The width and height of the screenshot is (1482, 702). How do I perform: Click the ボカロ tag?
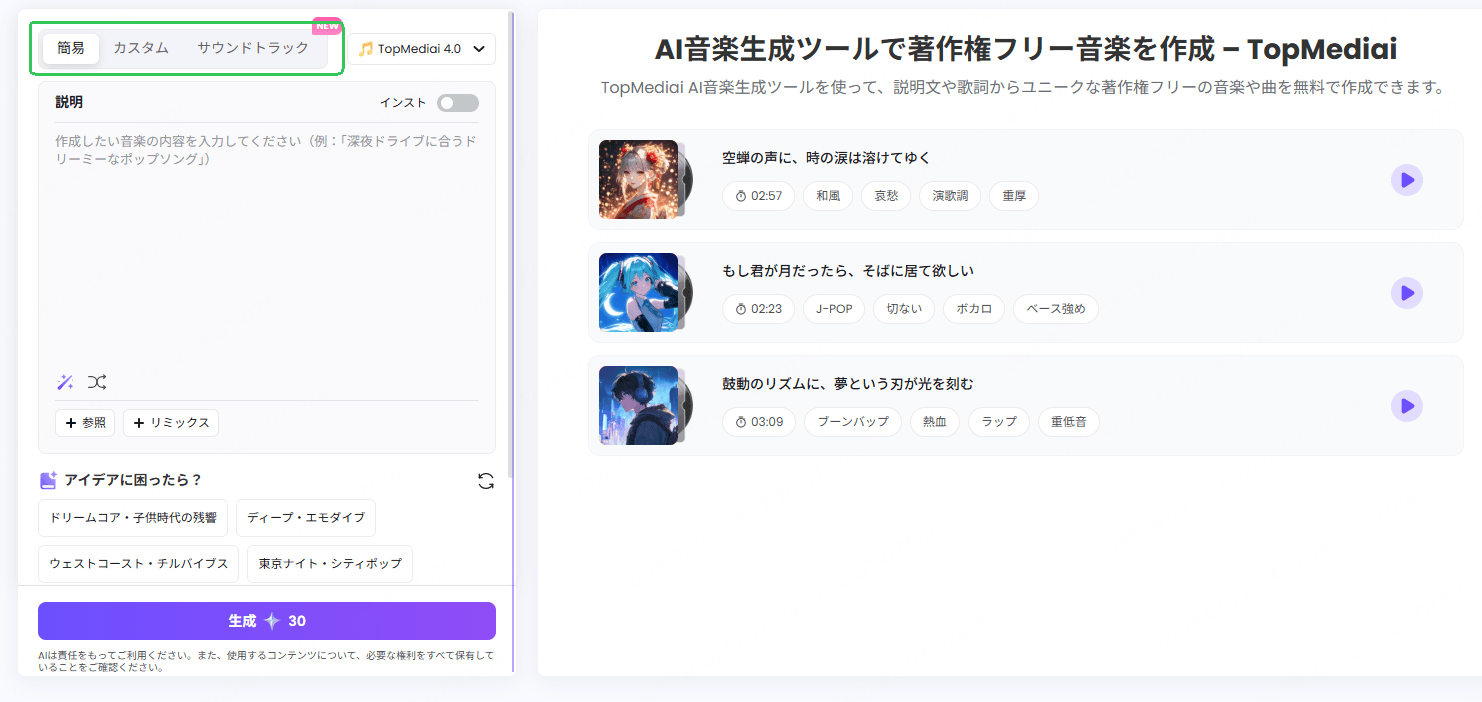click(974, 309)
